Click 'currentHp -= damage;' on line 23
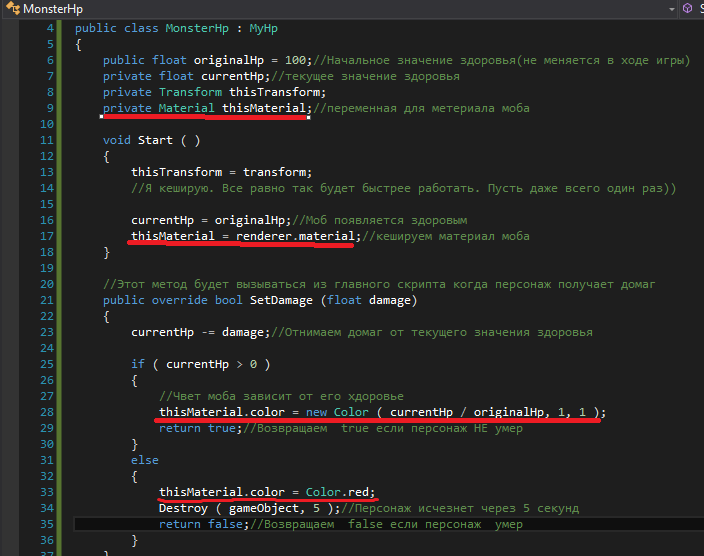The width and height of the screenshot is (704, 556). click(x=200, y=332)
